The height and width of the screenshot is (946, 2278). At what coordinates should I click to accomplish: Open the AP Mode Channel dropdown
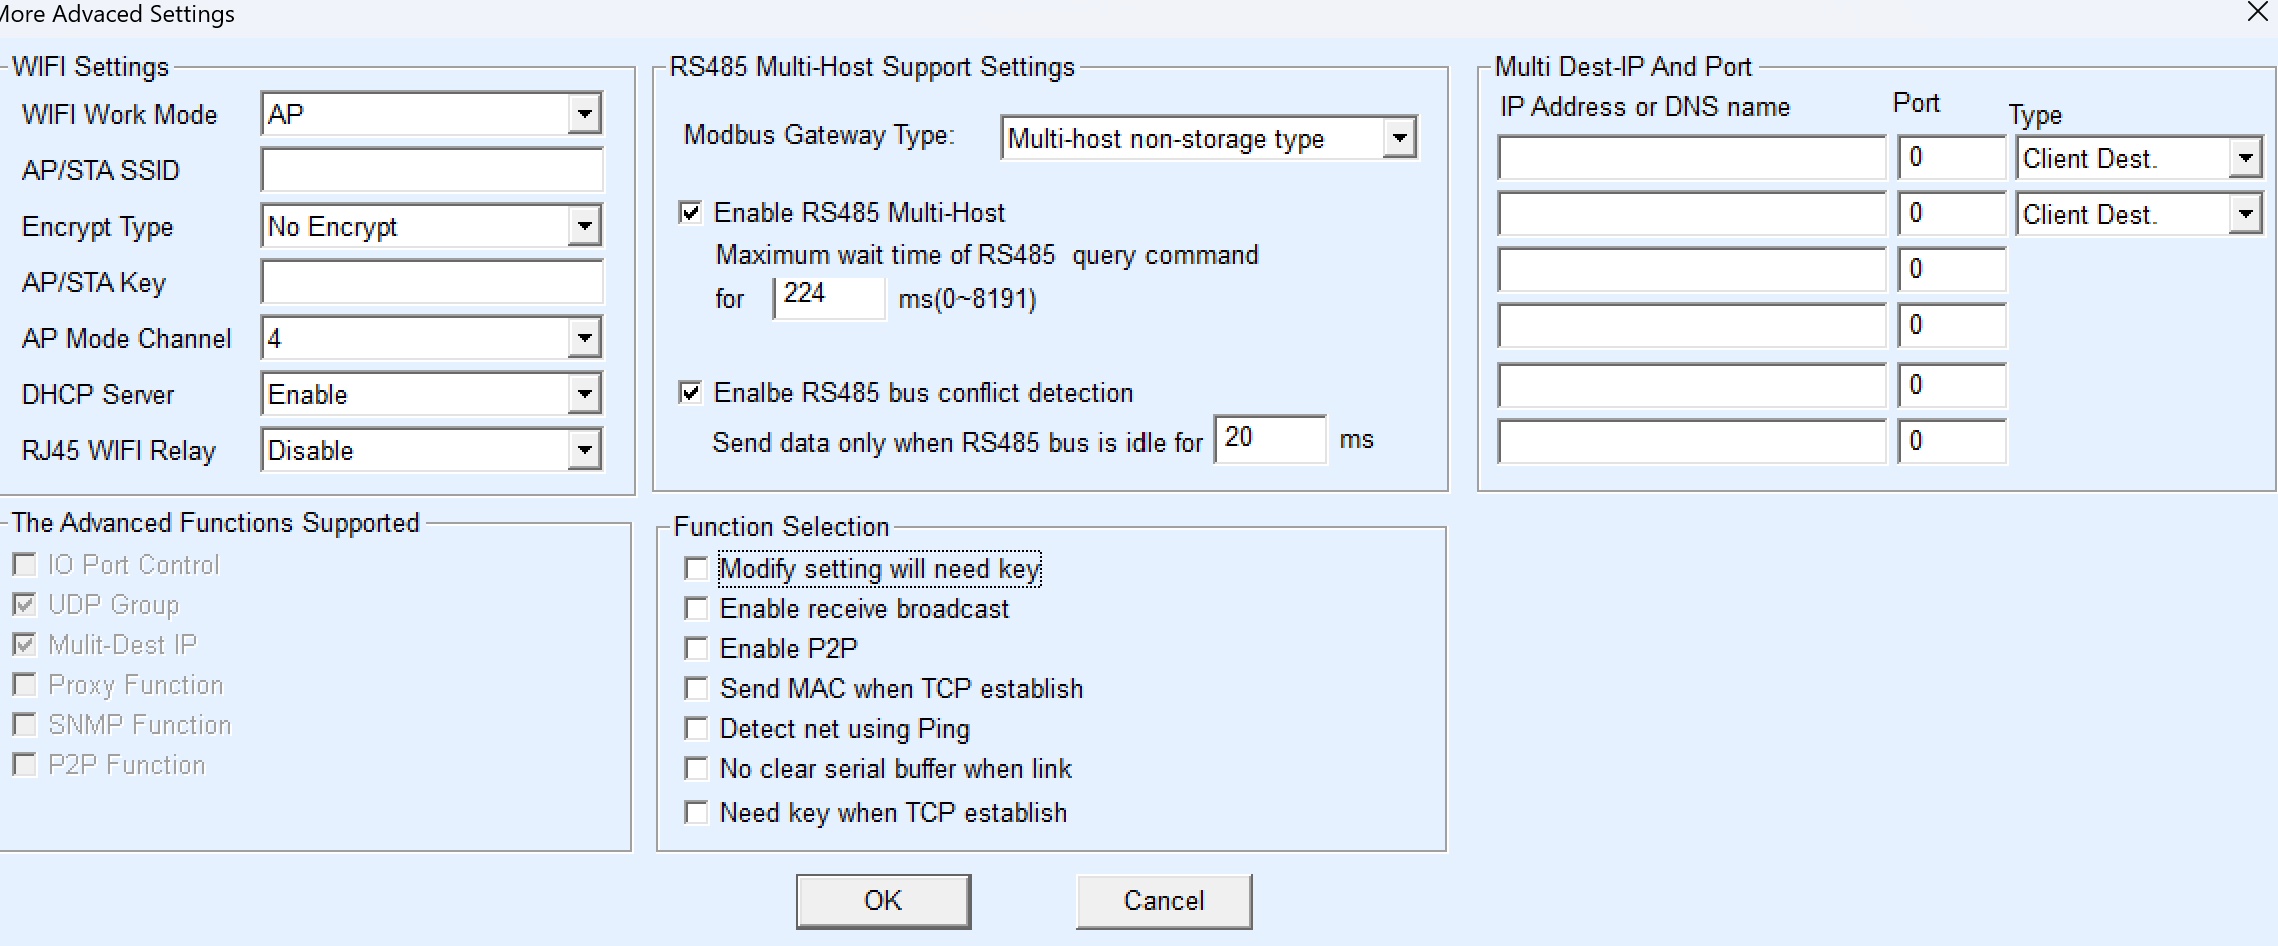point(584,338)
